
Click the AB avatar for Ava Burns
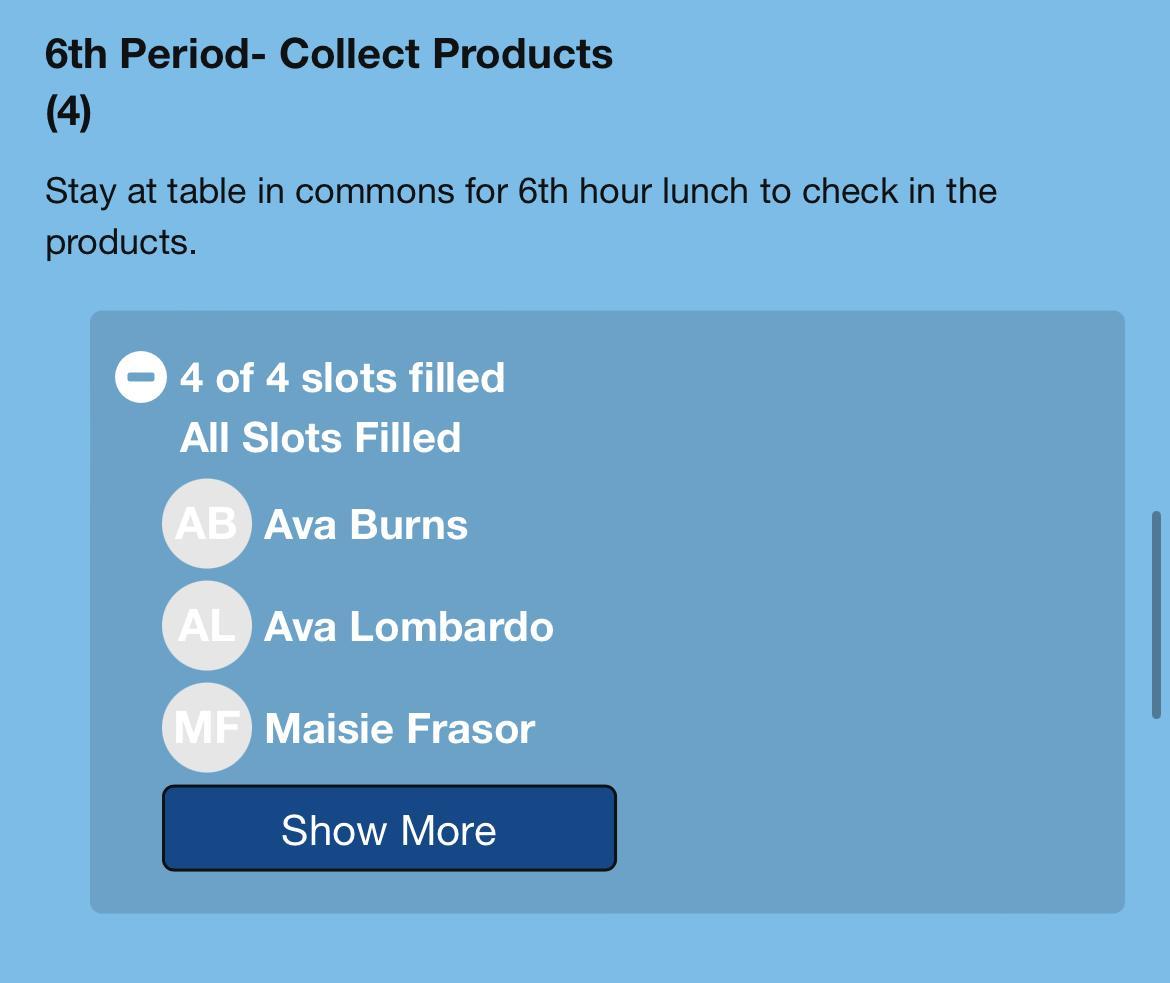(206, 524)
